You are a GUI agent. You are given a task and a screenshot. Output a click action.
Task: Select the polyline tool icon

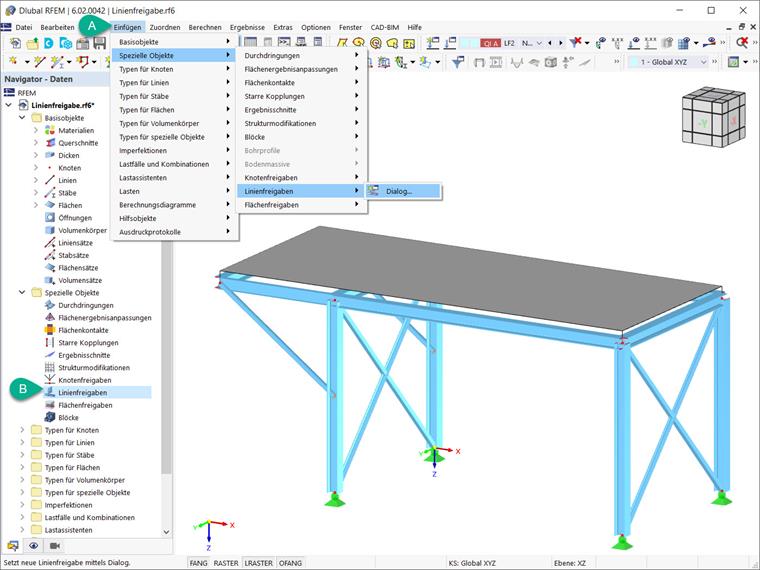(x=82, y=62)
